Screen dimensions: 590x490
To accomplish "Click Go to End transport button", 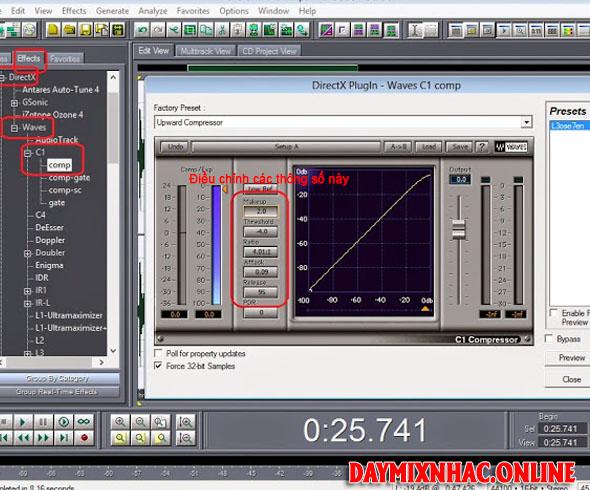I will tap(64, 438).
